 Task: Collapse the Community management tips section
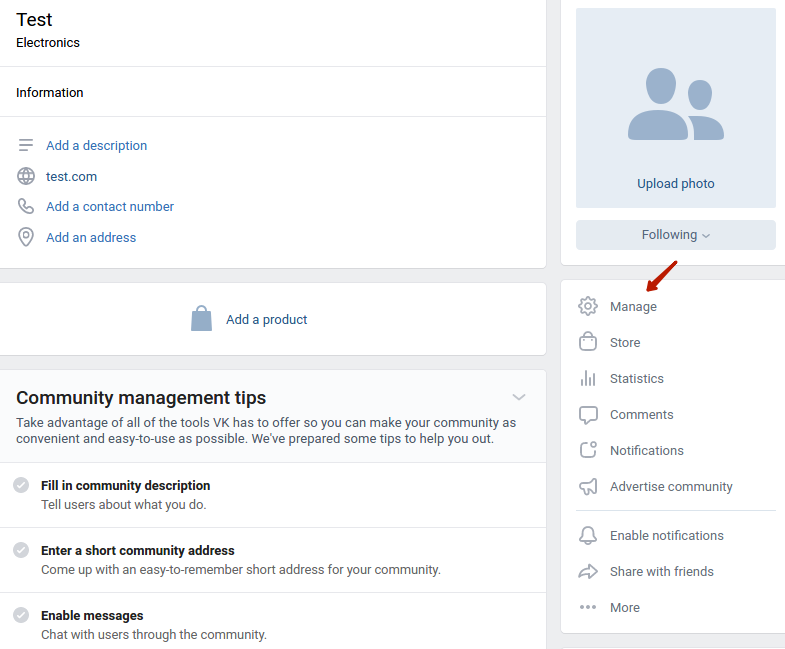pos(519,397)
